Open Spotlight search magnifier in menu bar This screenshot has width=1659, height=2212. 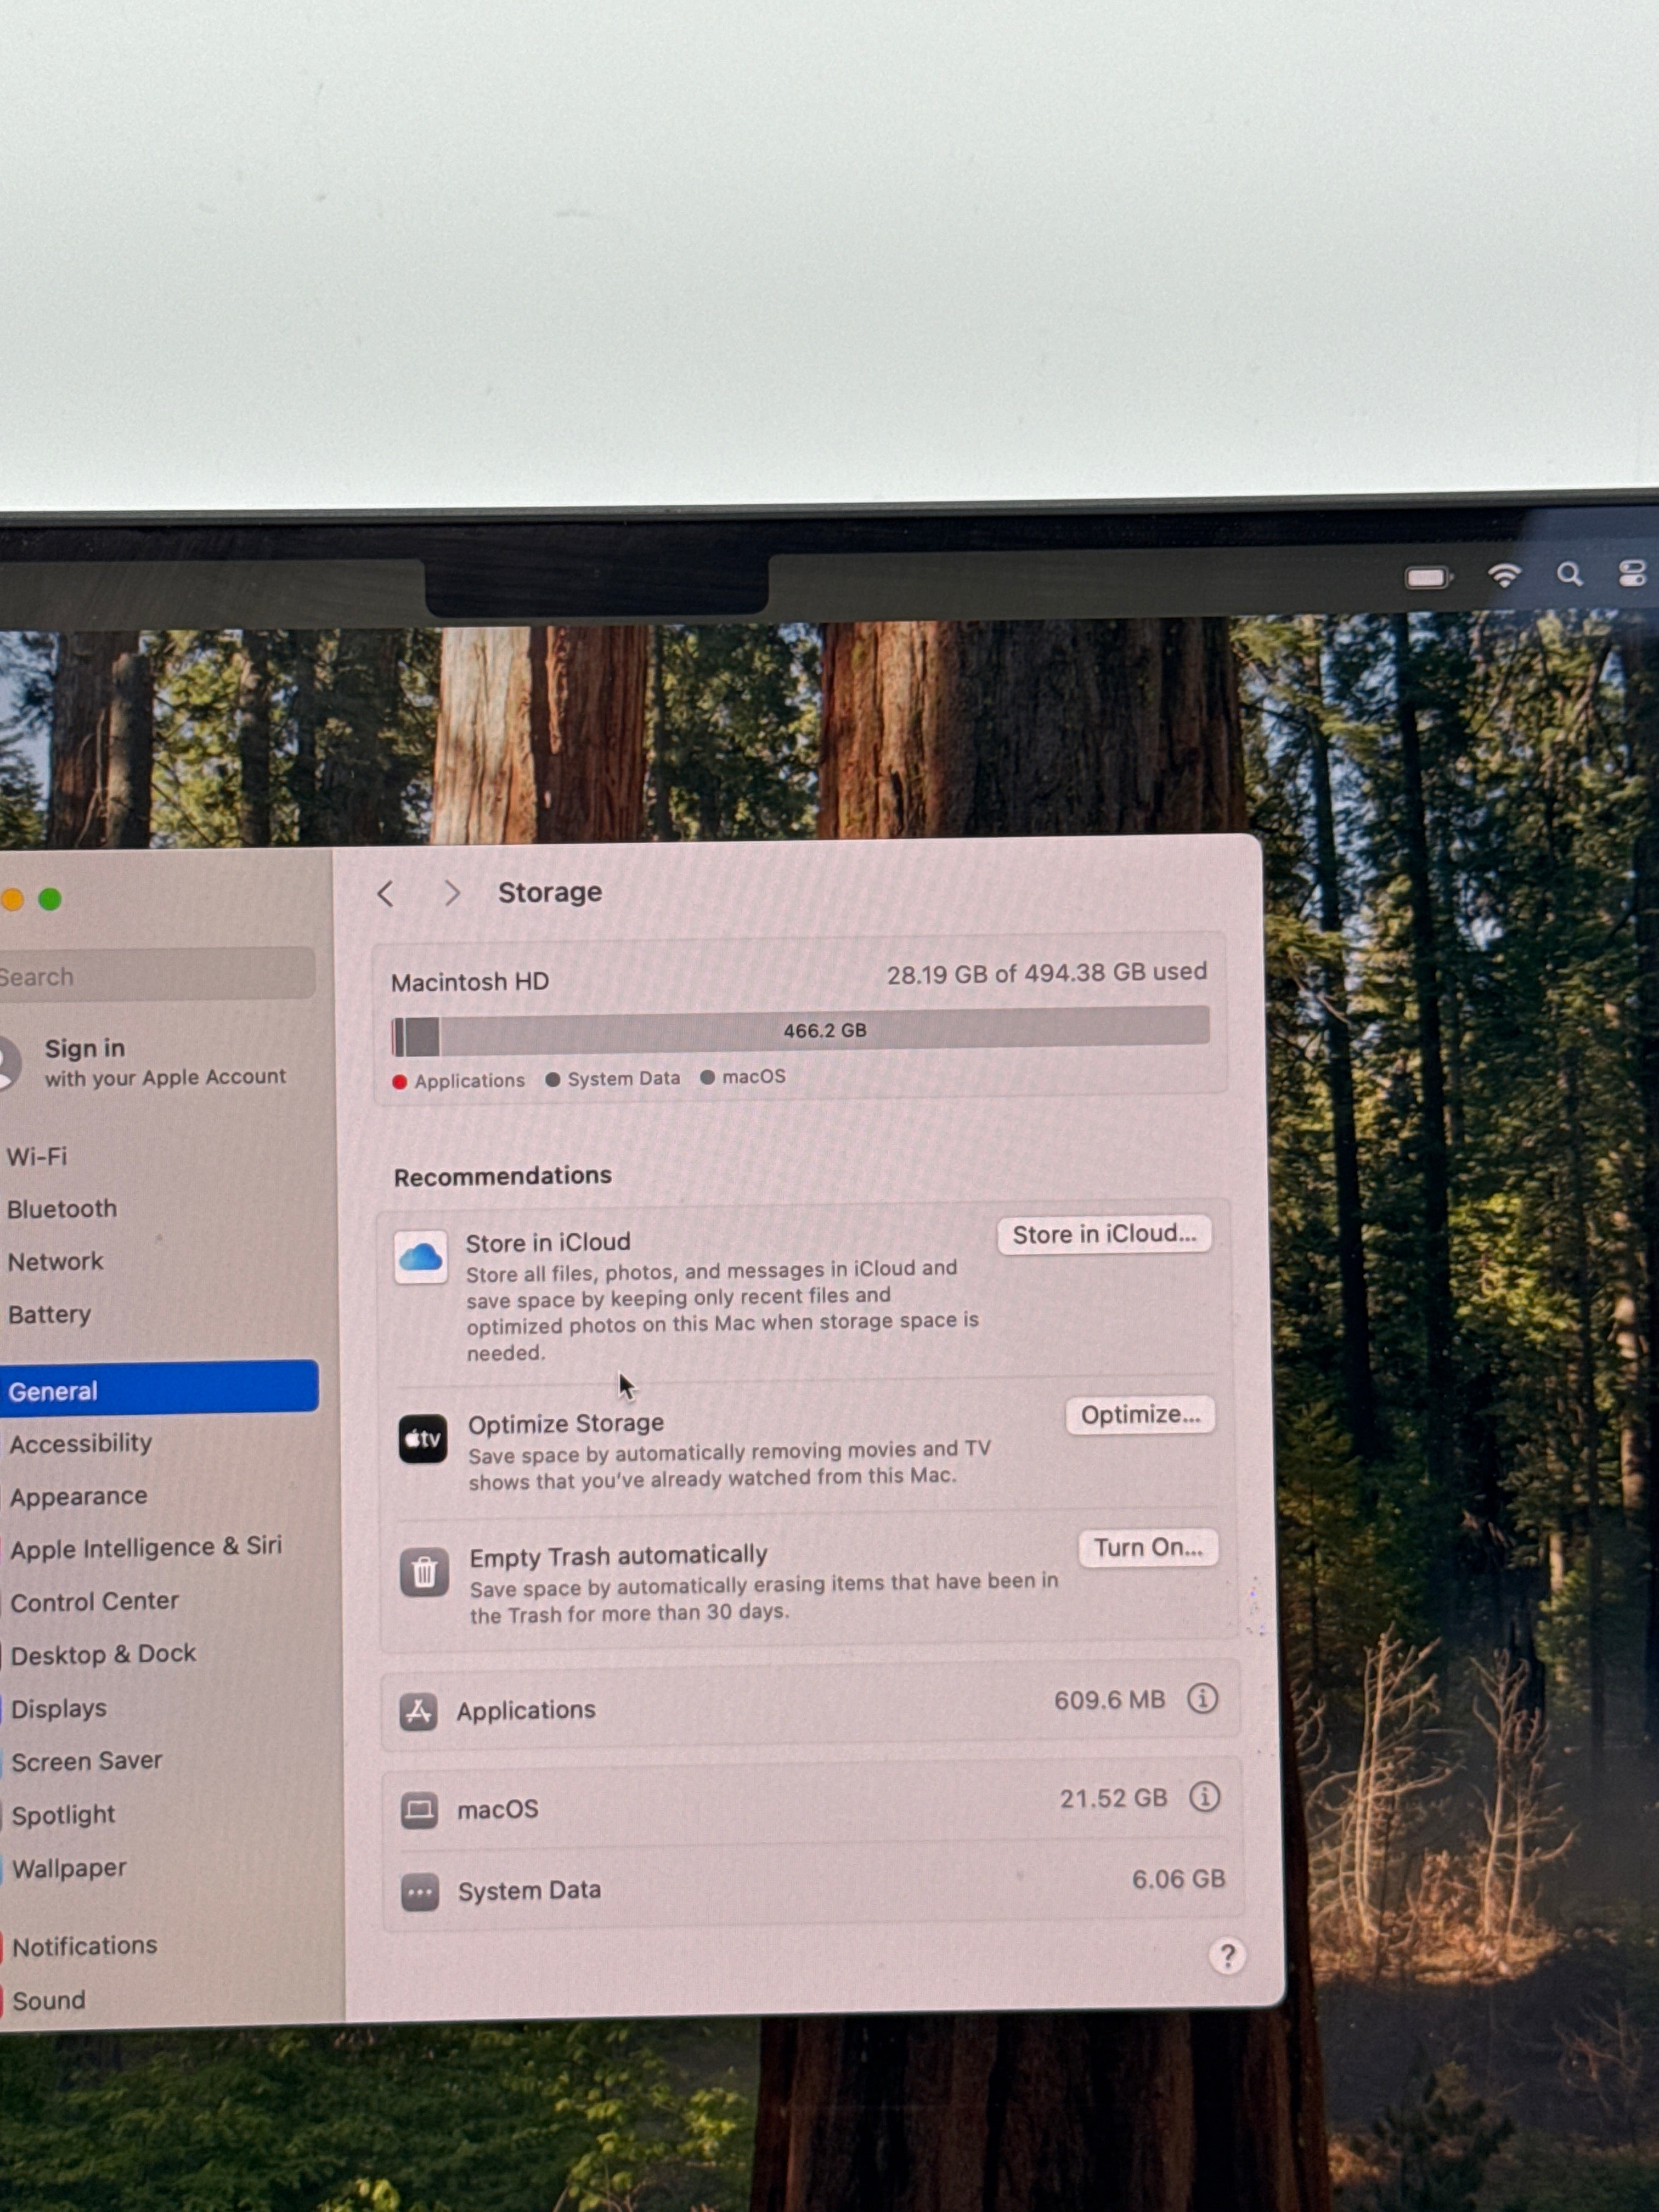pyautogui.click(x=1569, y=574)
